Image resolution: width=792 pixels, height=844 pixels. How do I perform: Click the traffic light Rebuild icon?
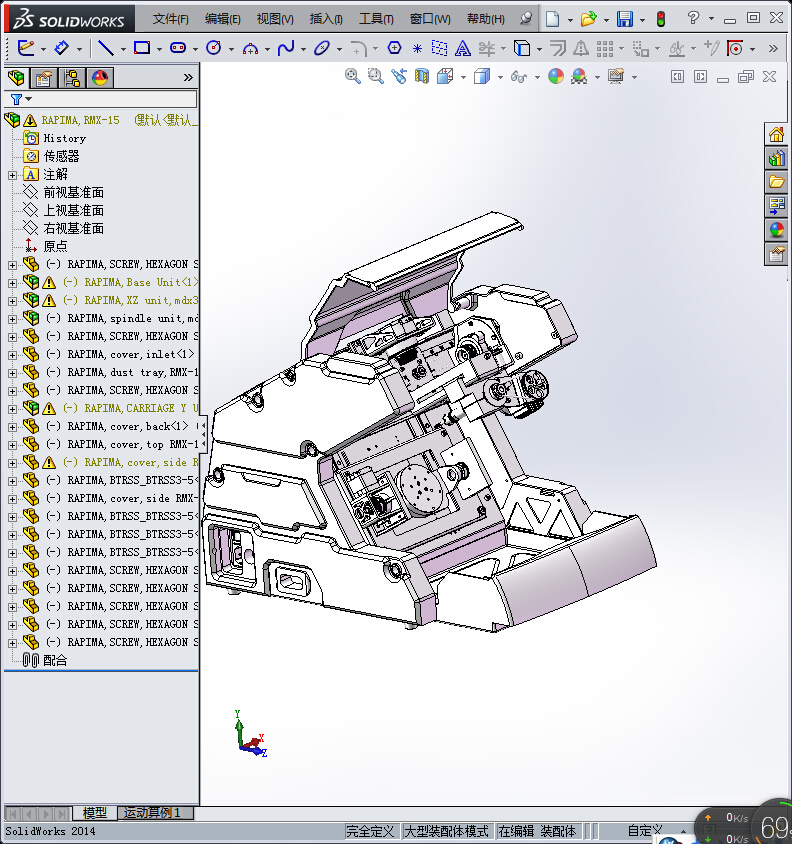point(660,19)
